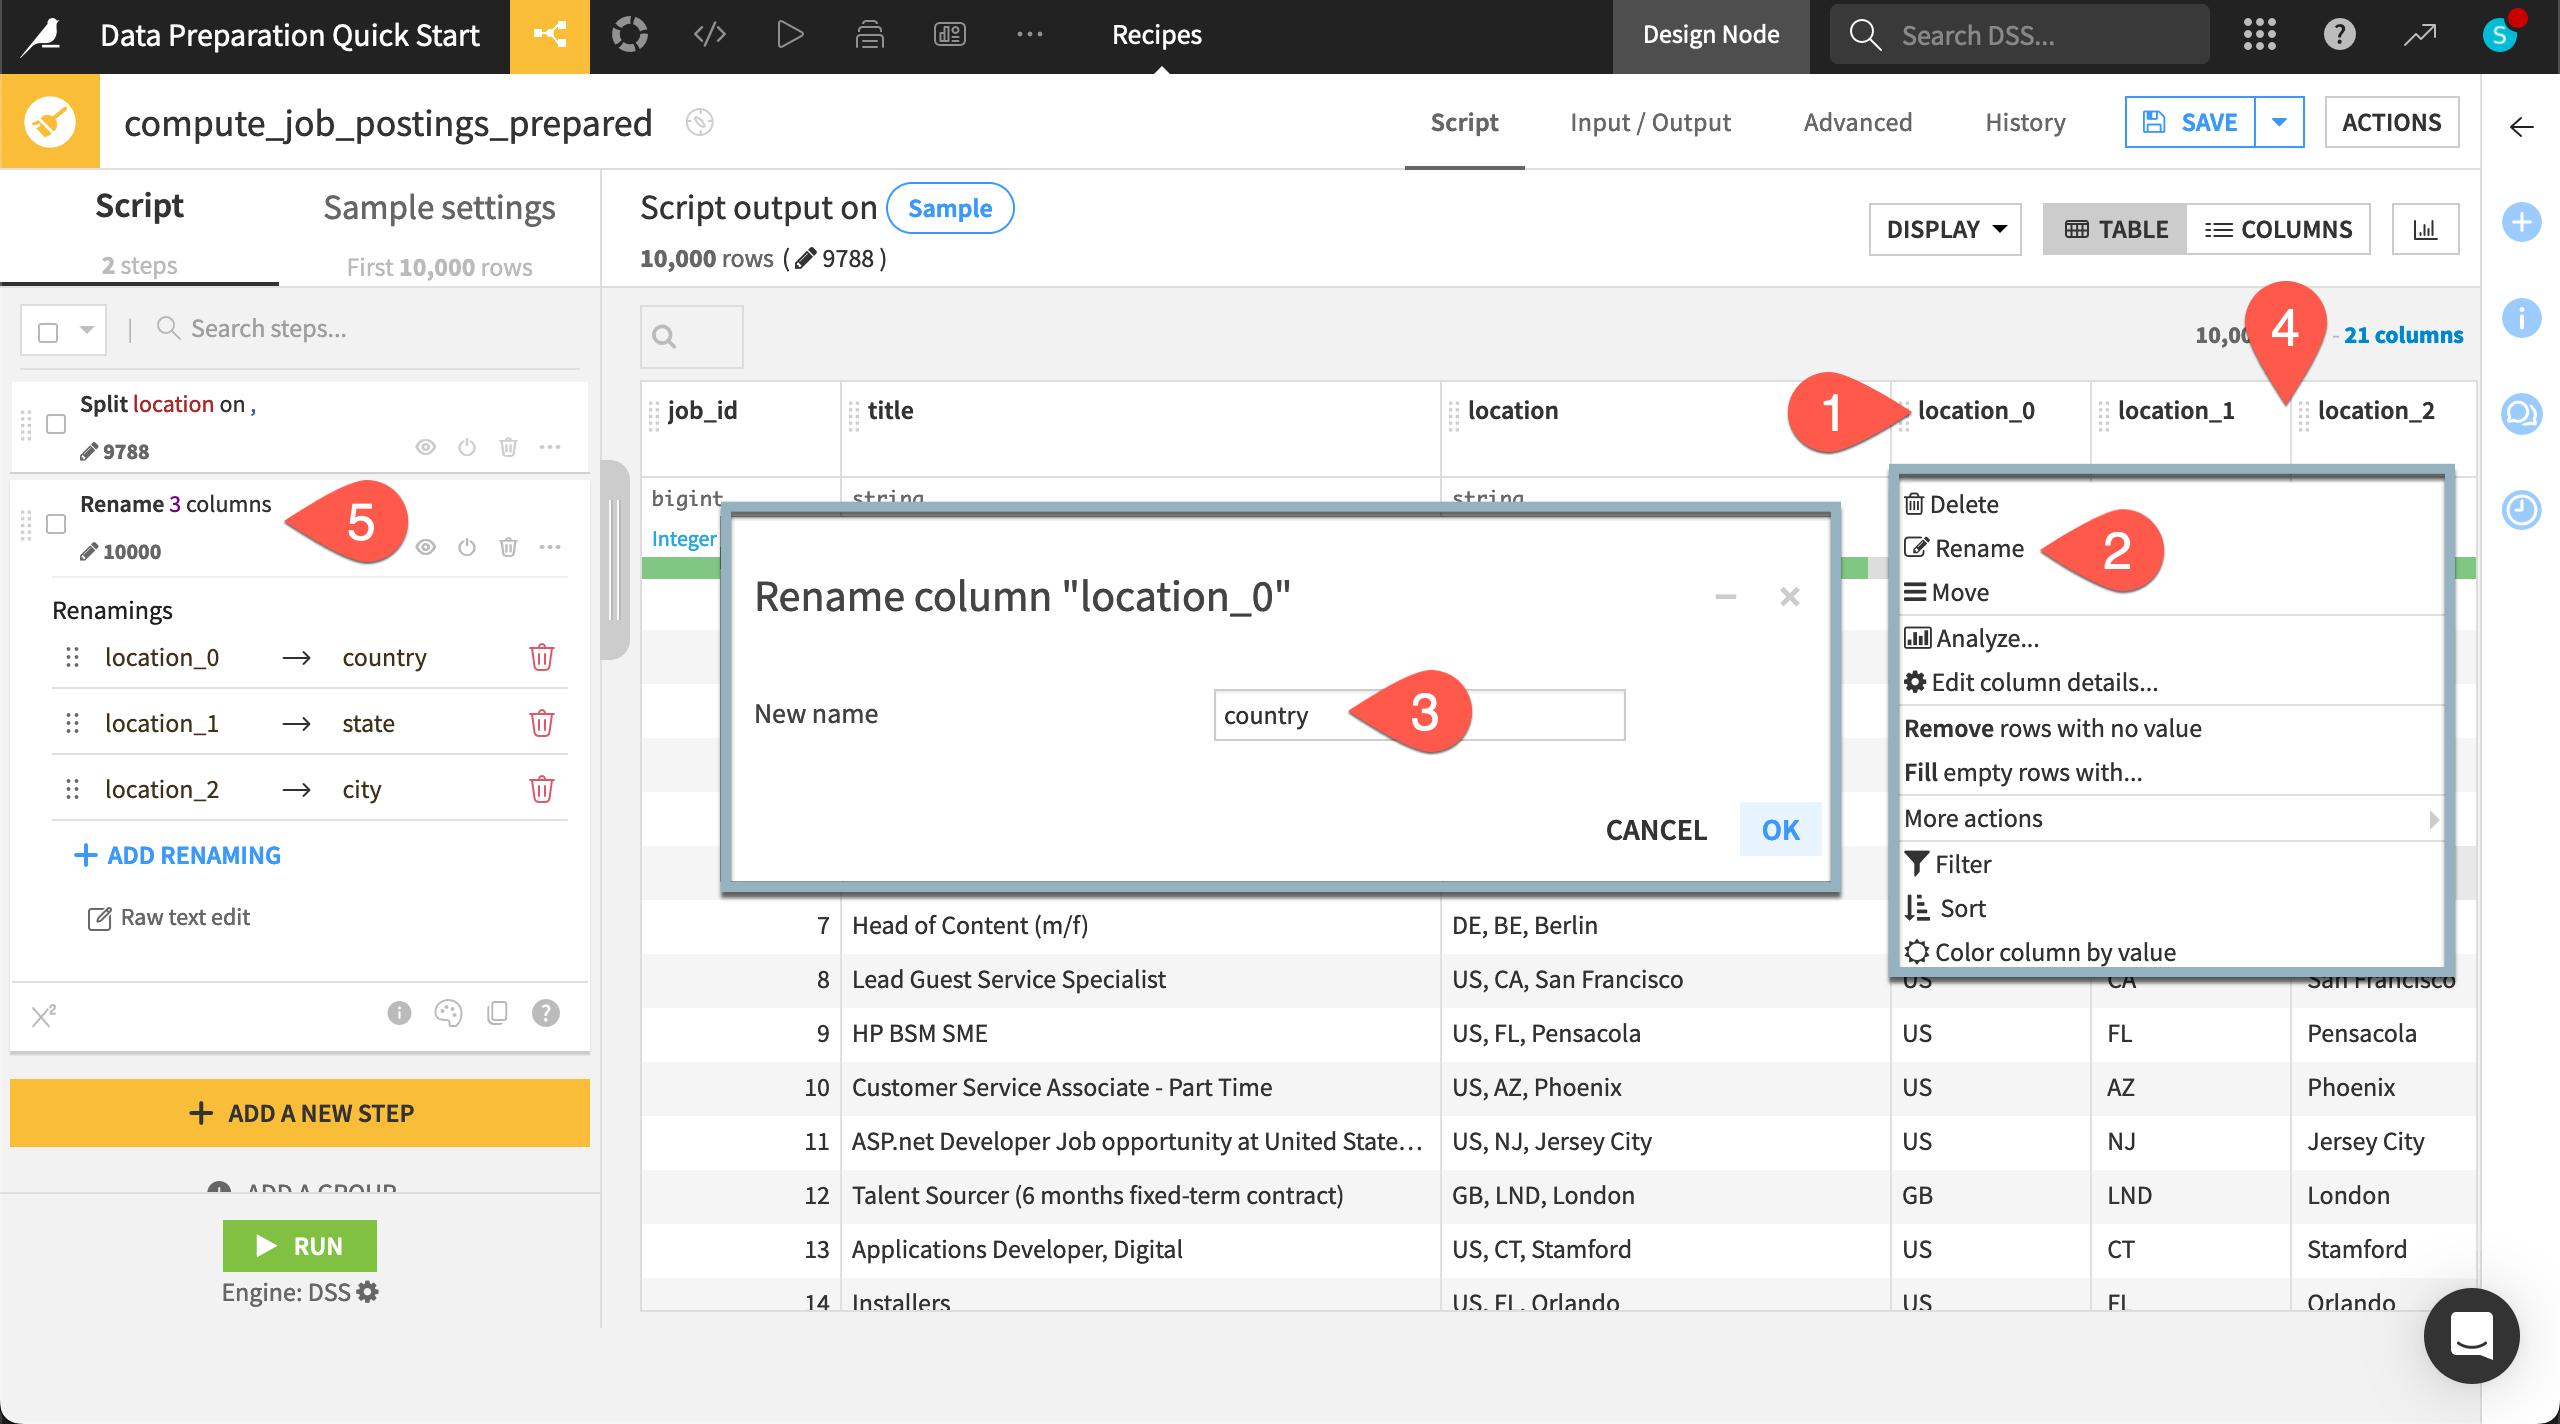Open the dashboards icon in top navigation
The image size is (2560, 1424).
pos(950,33)
